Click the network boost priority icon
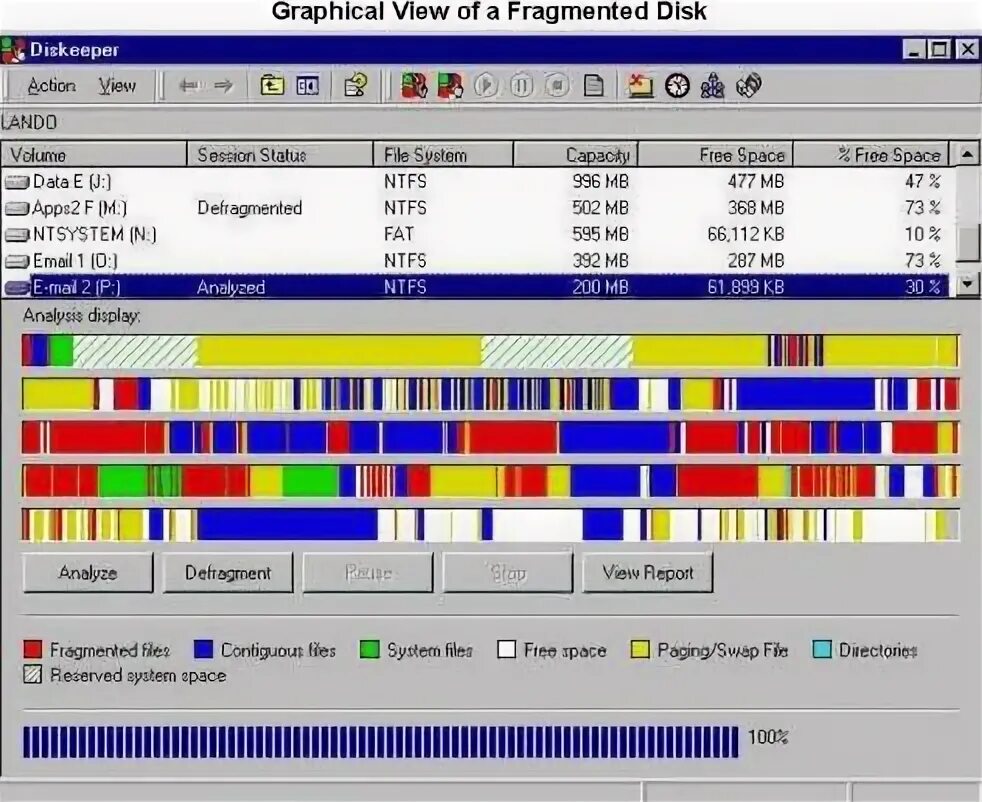The height and width of the screenshot is (802, 982). coord(713,85)
